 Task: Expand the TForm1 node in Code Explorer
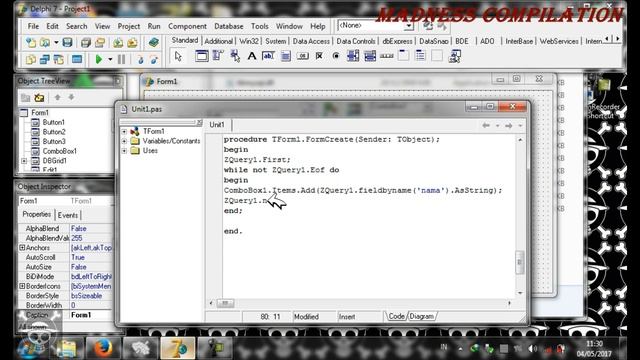click(124, 131)
